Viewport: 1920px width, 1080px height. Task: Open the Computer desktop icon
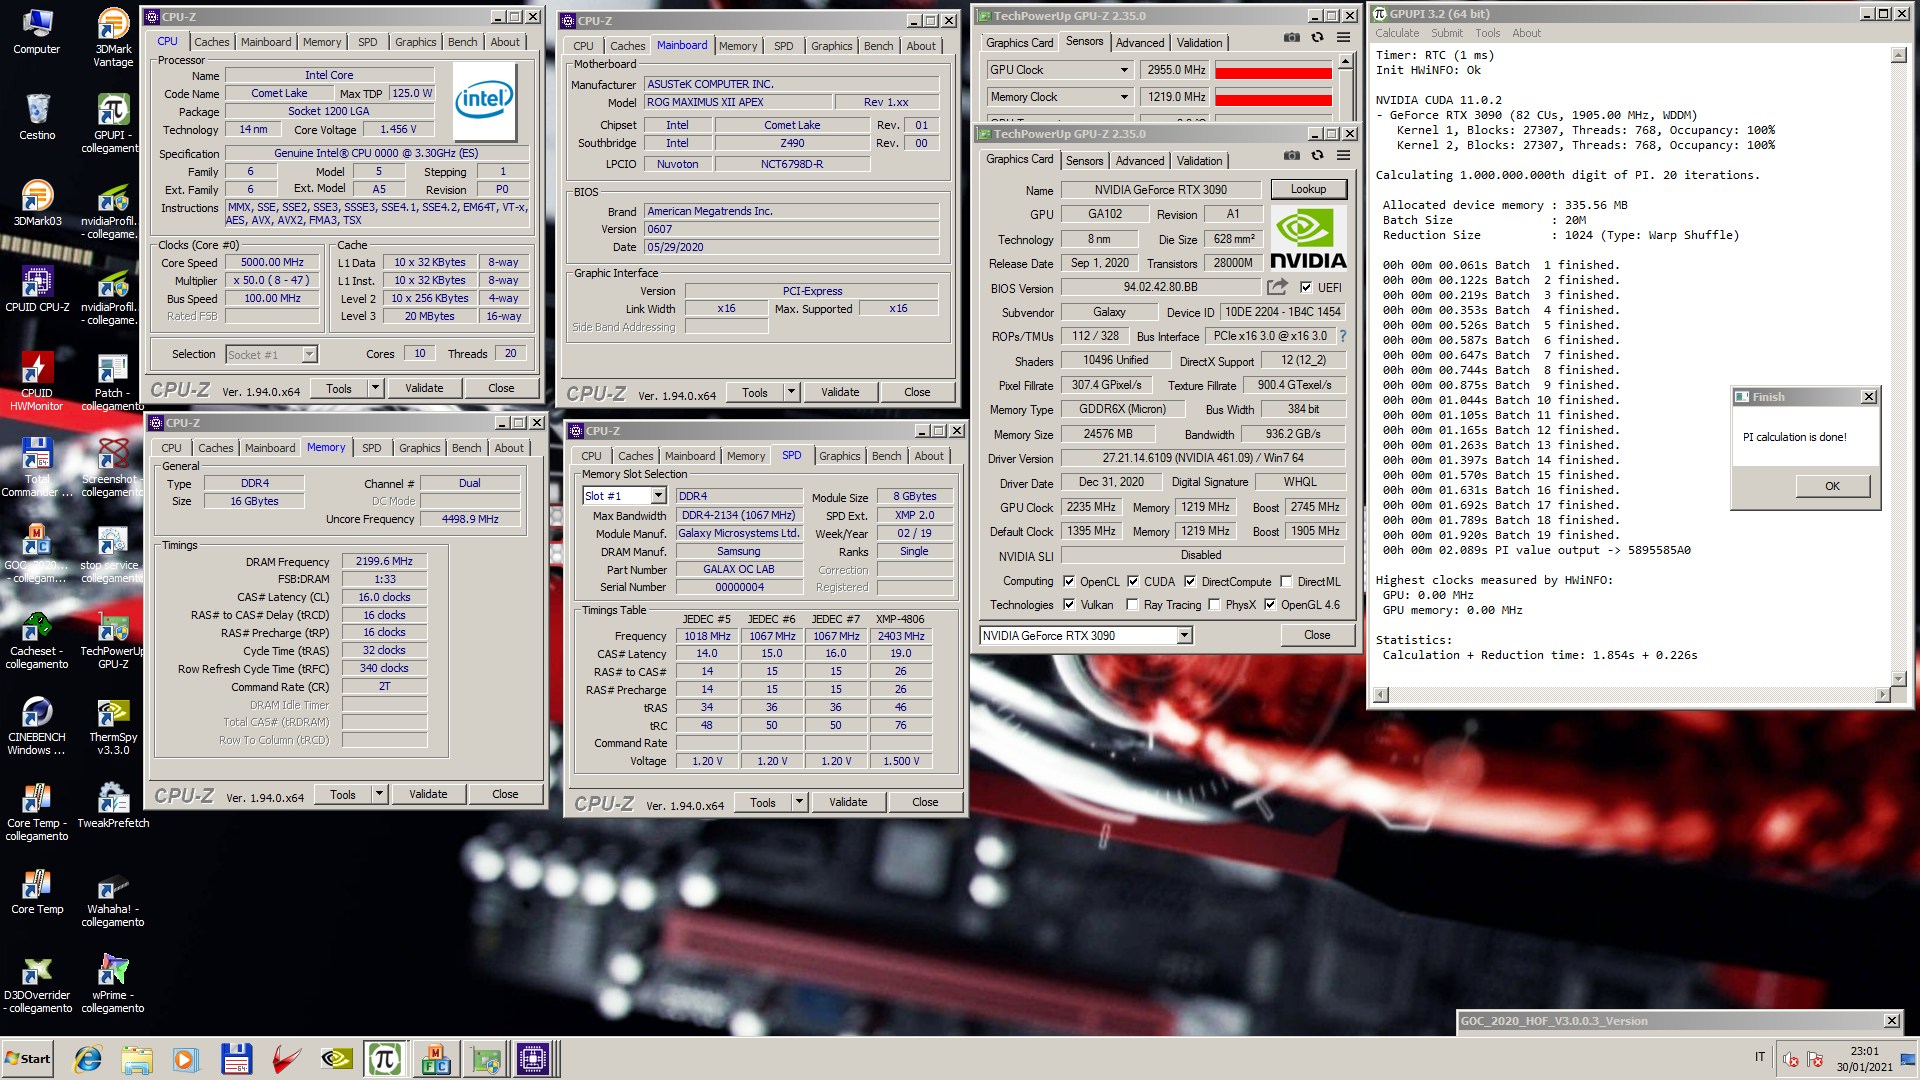point(37,31)
